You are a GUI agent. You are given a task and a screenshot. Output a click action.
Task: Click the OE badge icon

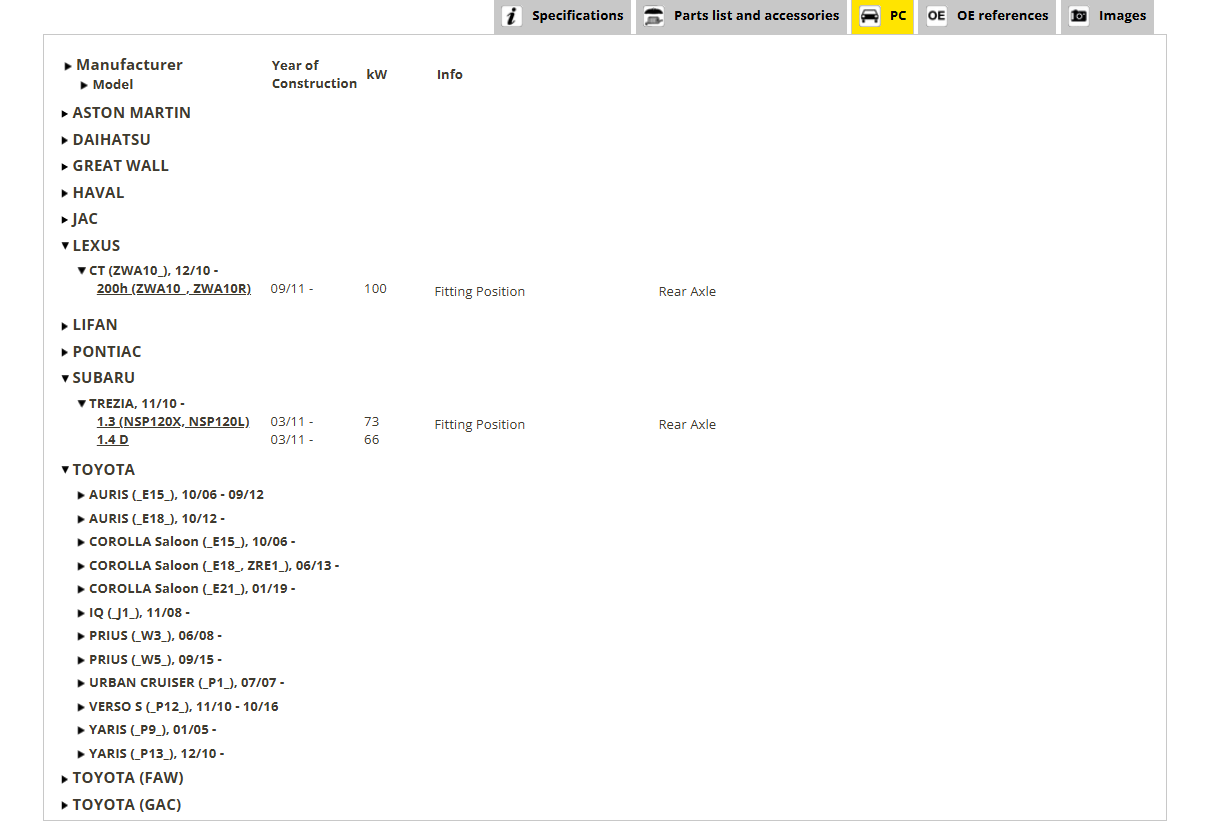tap(936, 16)
